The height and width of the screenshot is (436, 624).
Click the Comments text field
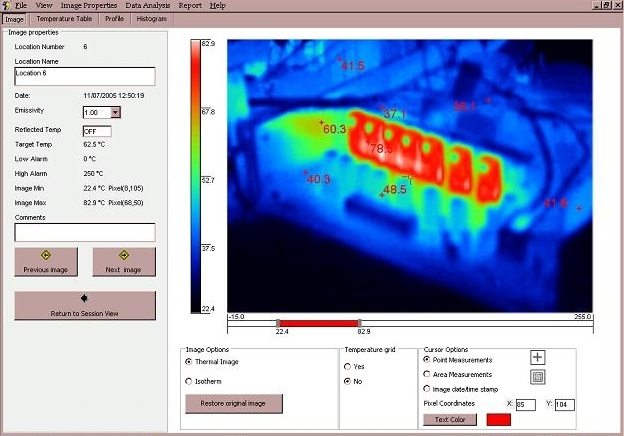85,232
